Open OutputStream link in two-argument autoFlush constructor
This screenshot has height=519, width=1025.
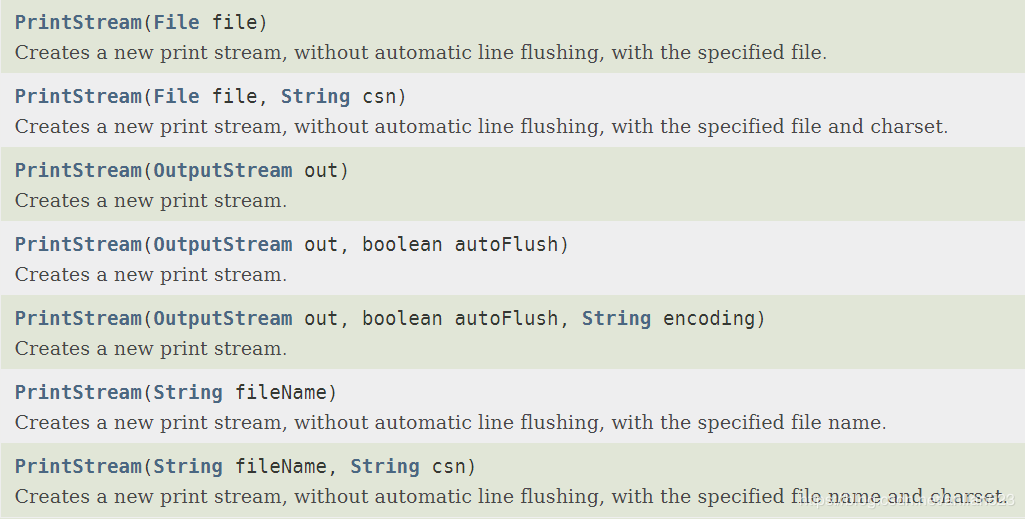[x=223, y=244]
